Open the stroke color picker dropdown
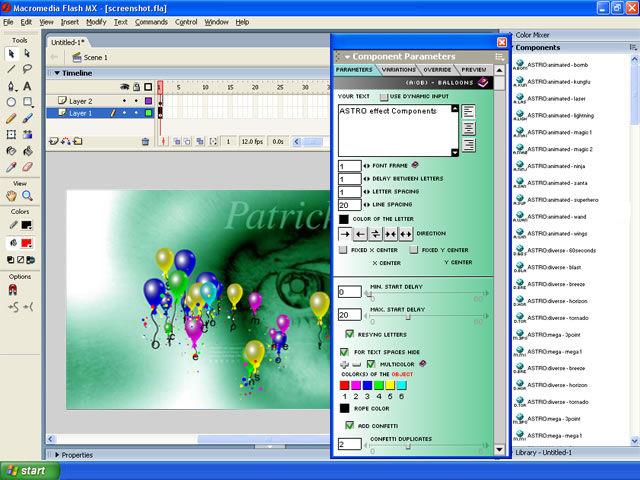 tap(27, 225)
